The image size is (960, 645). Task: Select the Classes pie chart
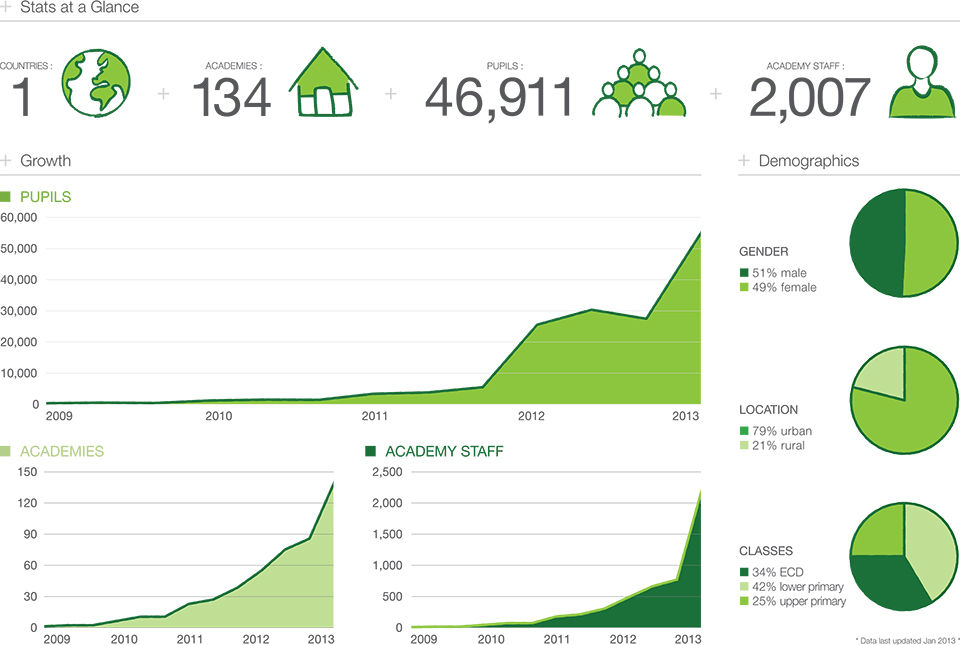tap(904, 557)
